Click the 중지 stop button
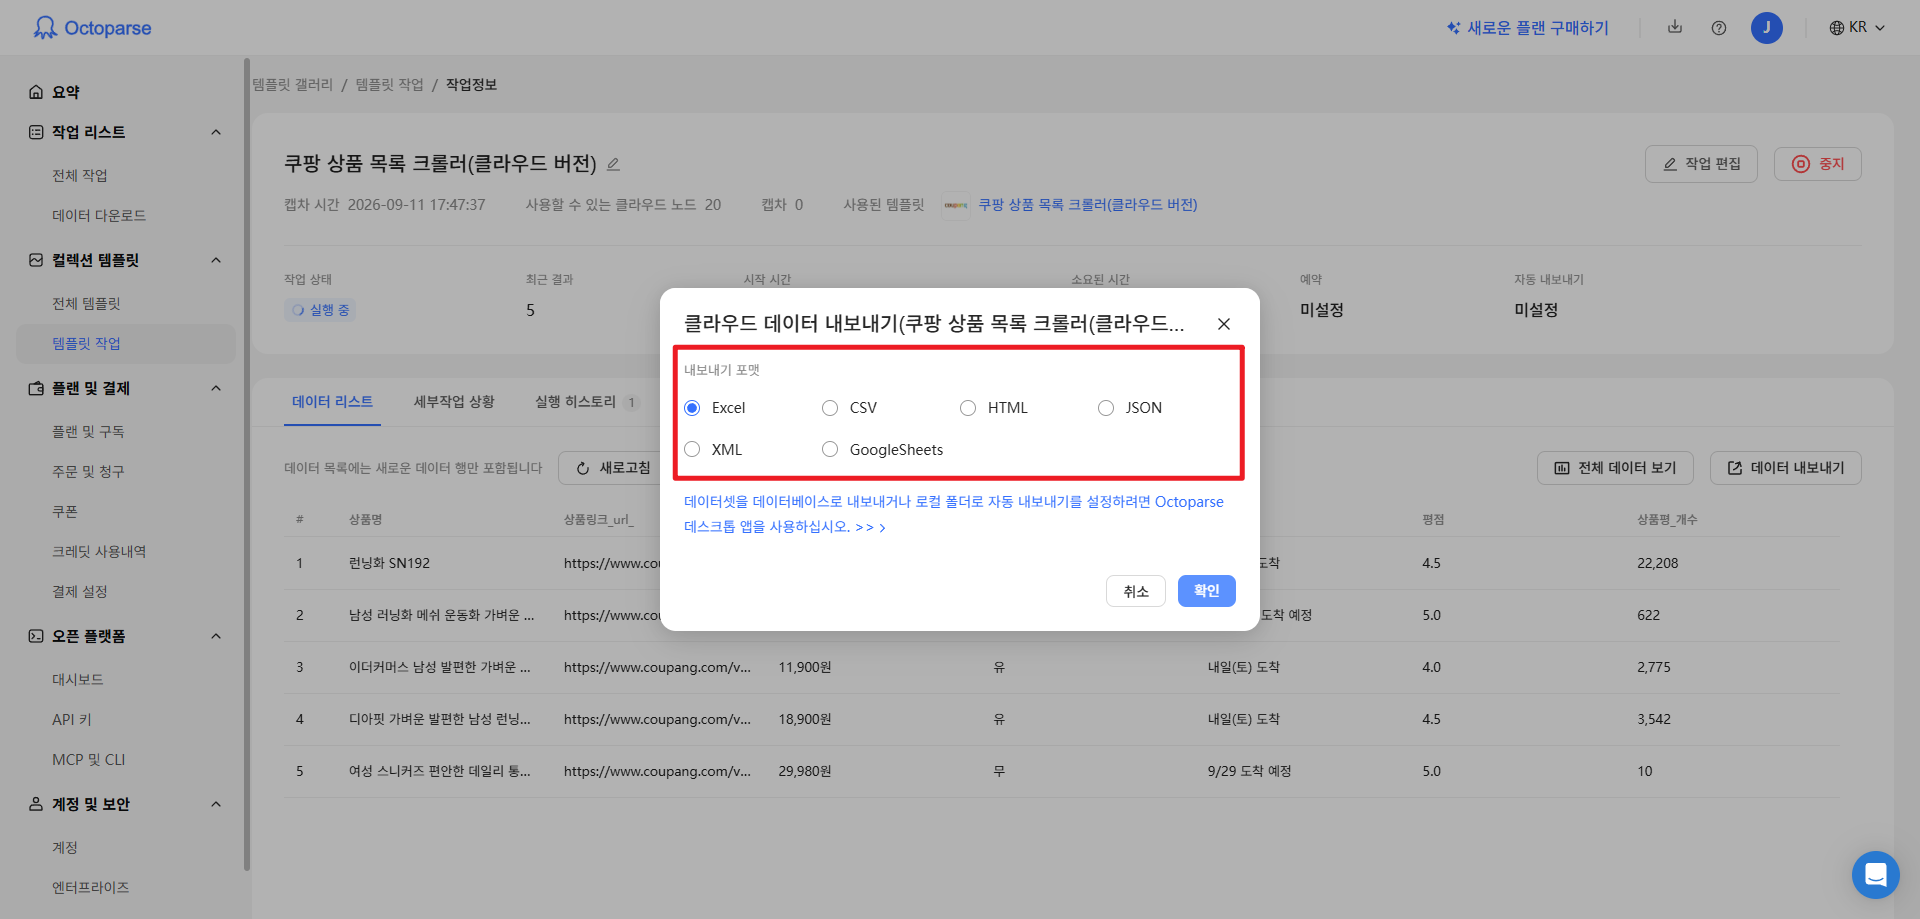The height and width of the screenshot is (919, 1920). 1818,164
